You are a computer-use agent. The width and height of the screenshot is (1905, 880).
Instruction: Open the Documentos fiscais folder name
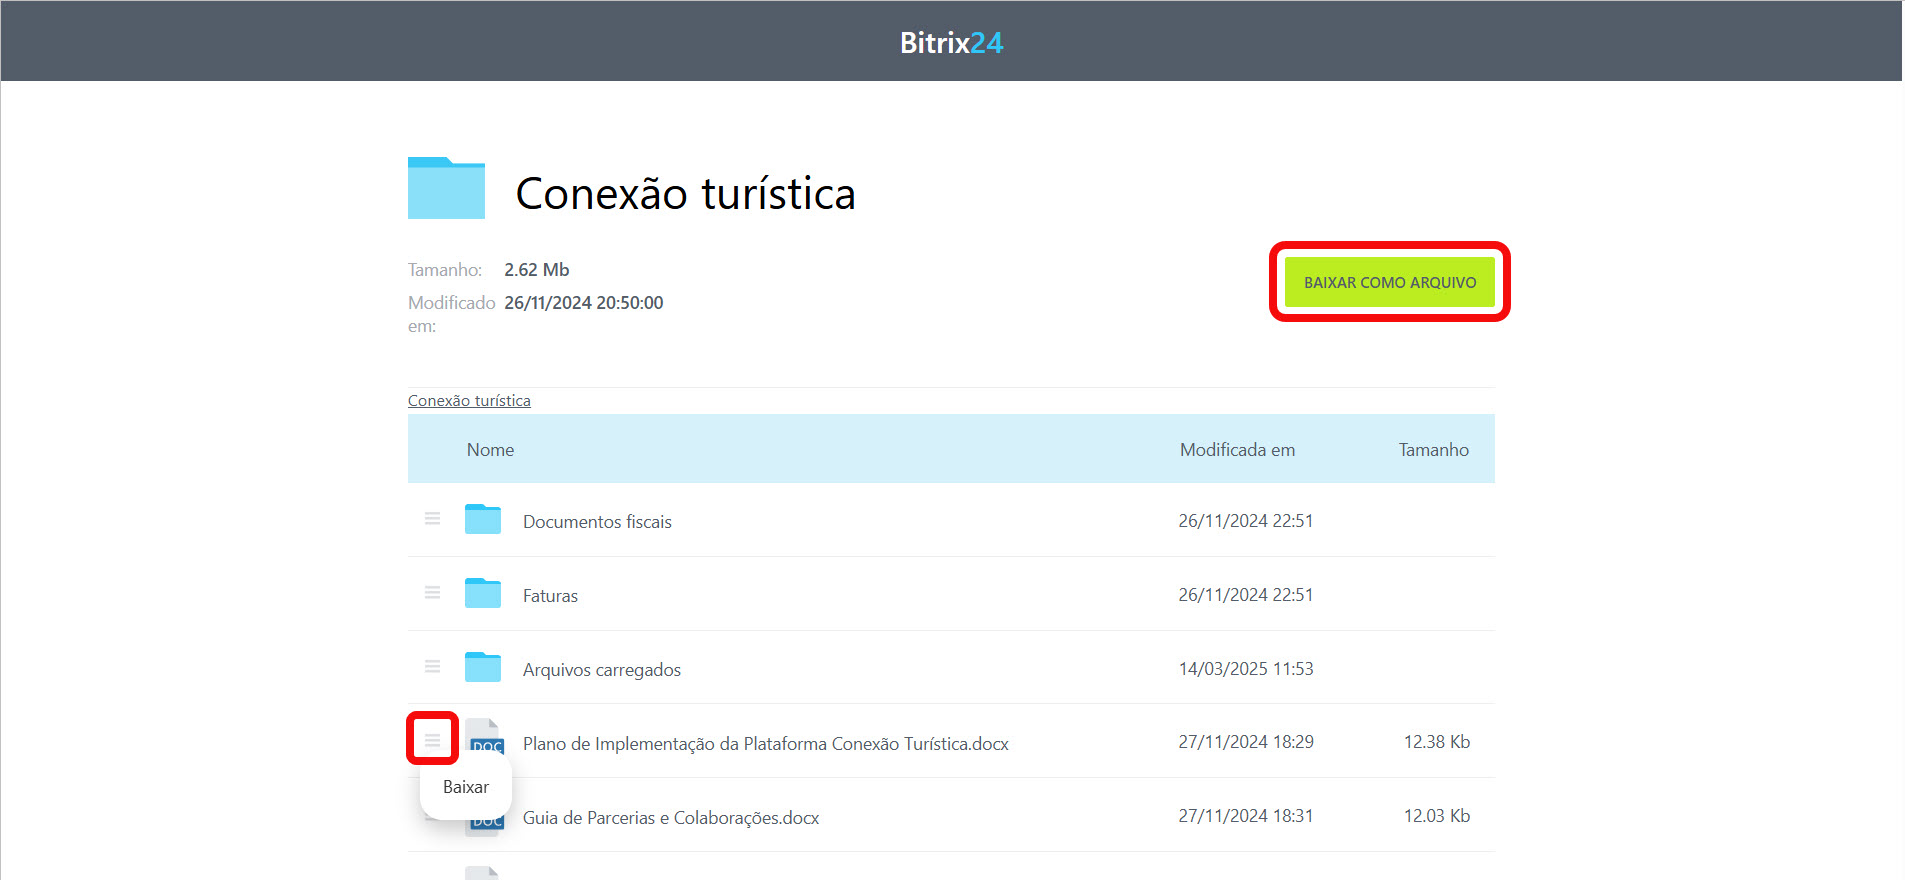click(597, 522)
